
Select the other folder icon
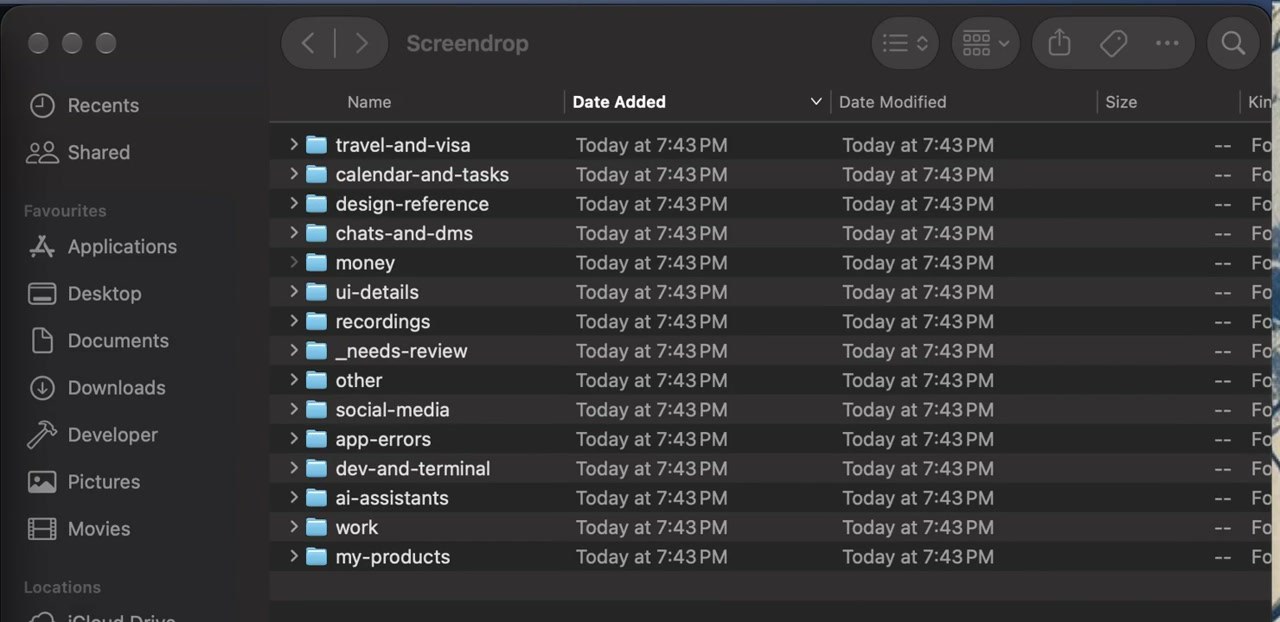tap(316, 380)
